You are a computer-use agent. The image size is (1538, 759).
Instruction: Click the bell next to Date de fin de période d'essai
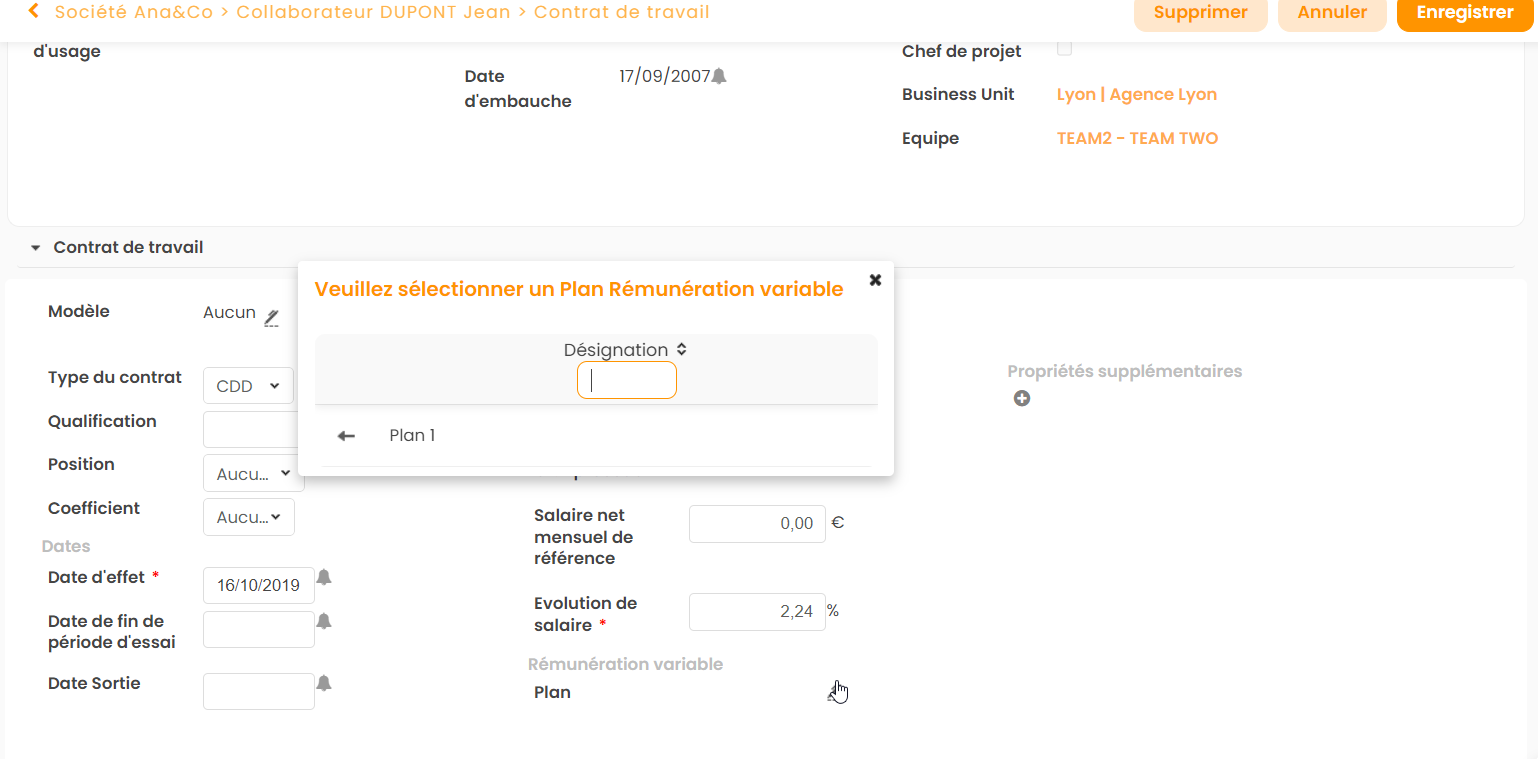tap(324, 621)
